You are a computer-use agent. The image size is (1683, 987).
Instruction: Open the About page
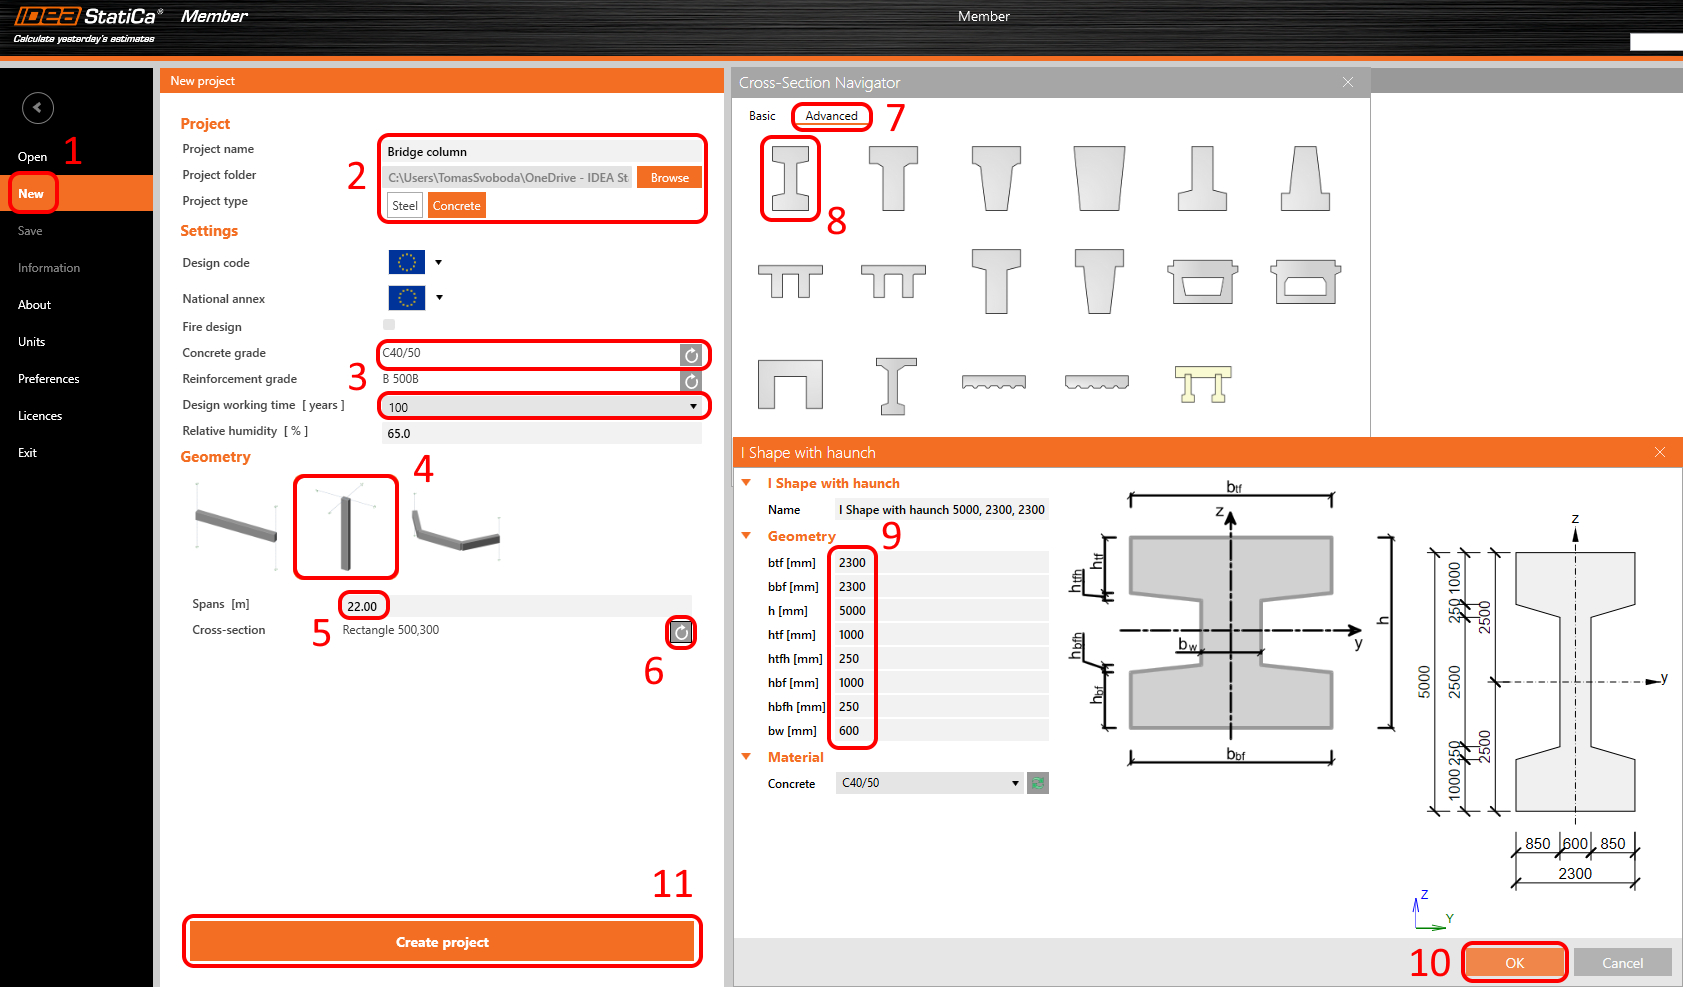click(34, 305)
